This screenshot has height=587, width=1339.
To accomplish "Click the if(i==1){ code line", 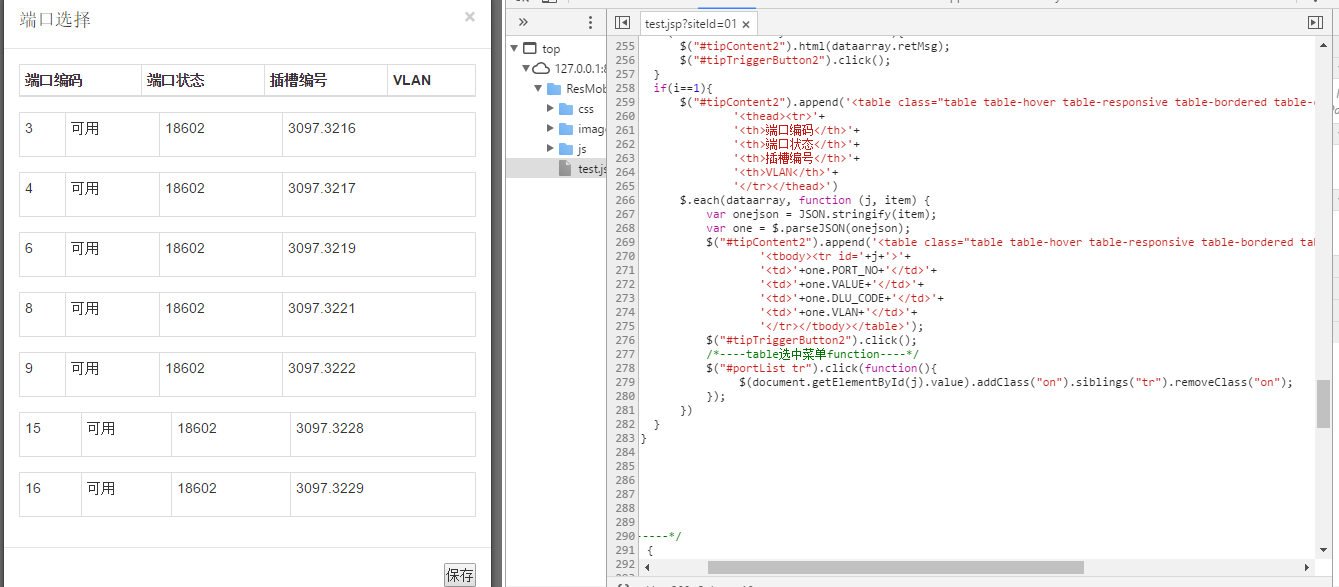I will pyautogui.click(x=682, y=88).
